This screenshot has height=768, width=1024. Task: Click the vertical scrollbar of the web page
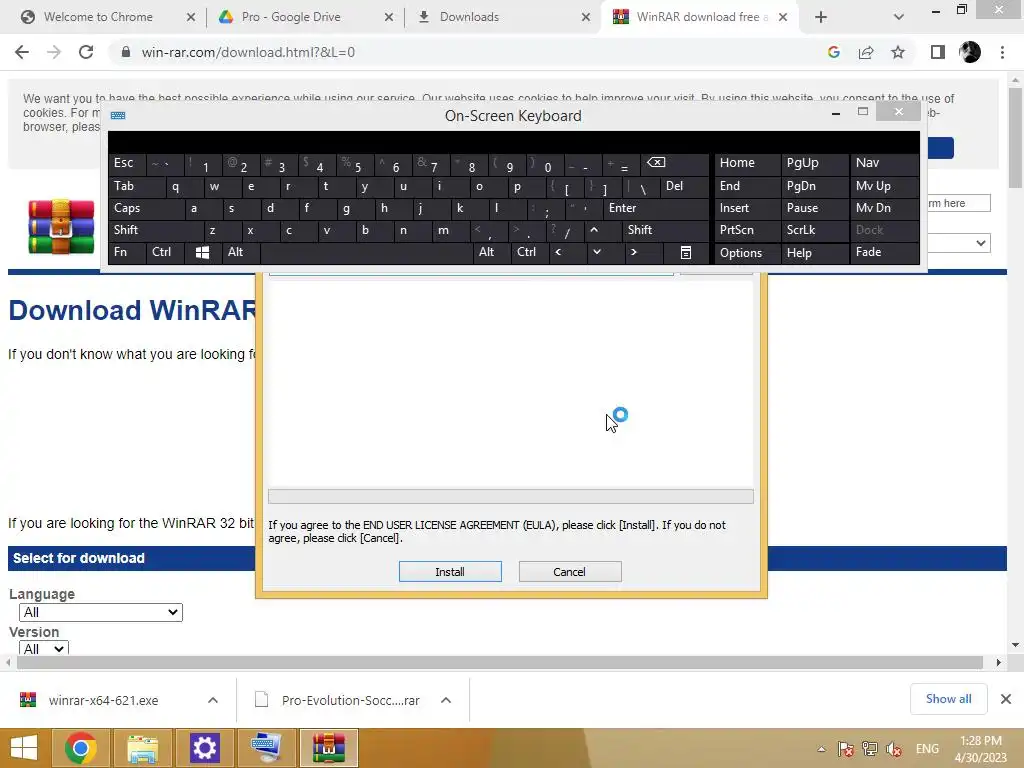tap(1015, 137)
